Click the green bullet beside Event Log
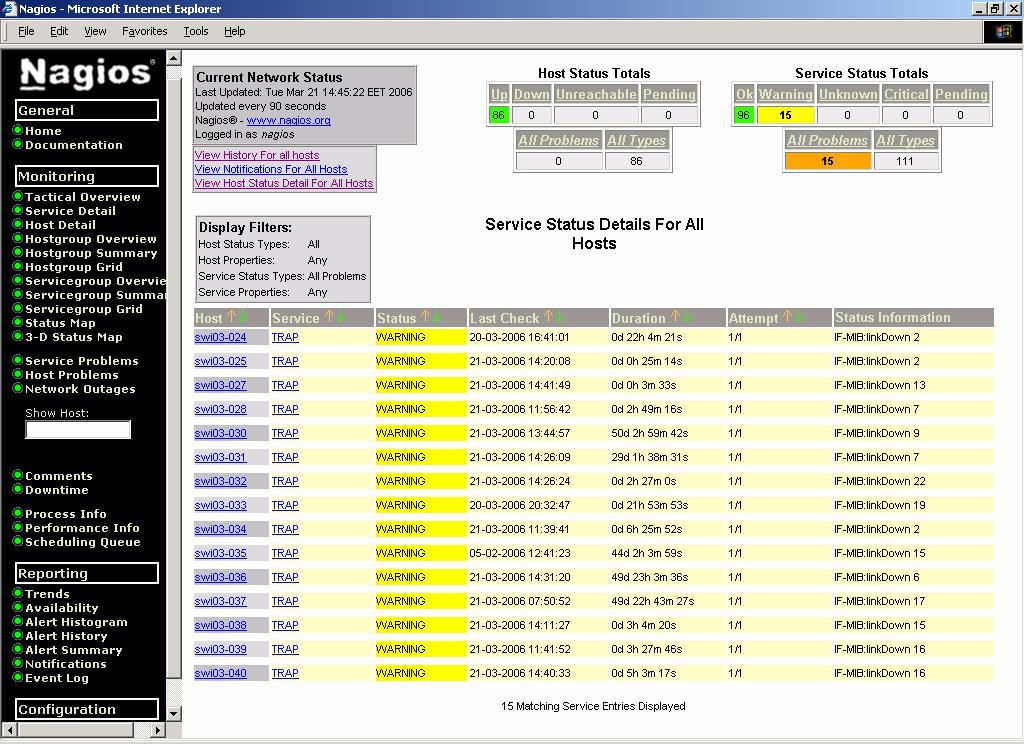Image resolution: width=1024 pixels, height=744 pixels. [x=18, y=677]
